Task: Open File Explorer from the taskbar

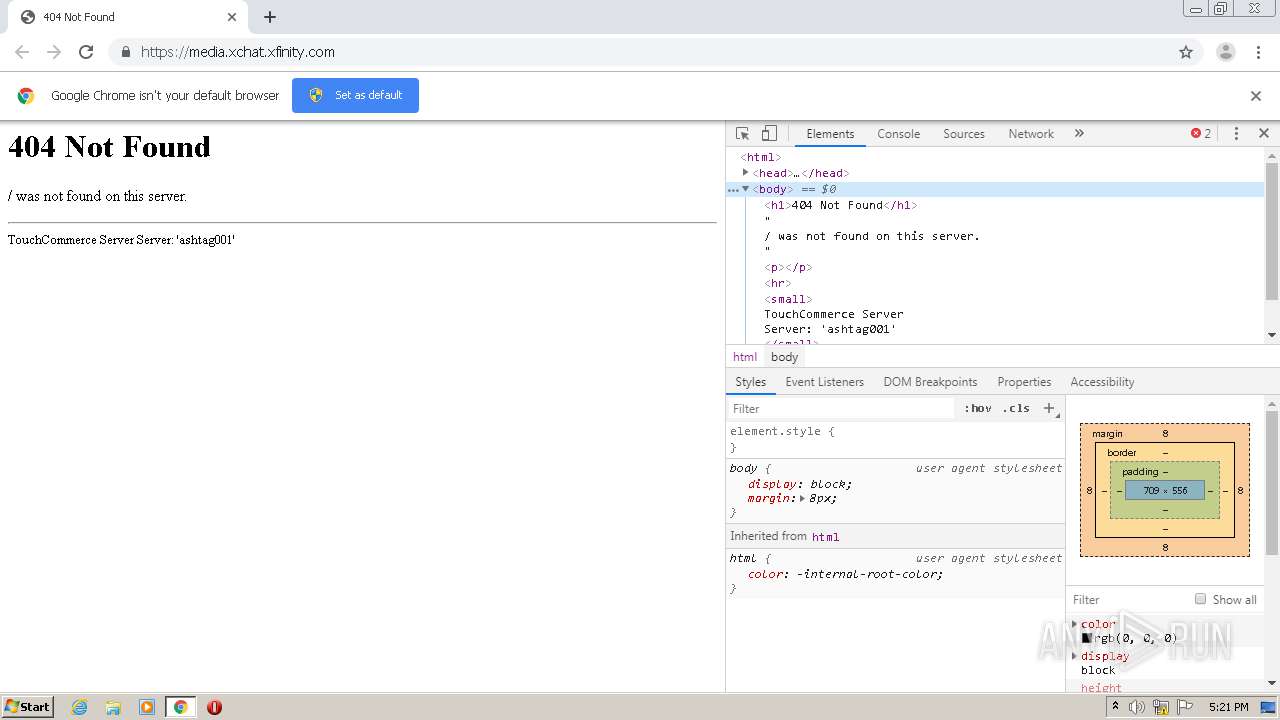Action: tap(113, 707)
